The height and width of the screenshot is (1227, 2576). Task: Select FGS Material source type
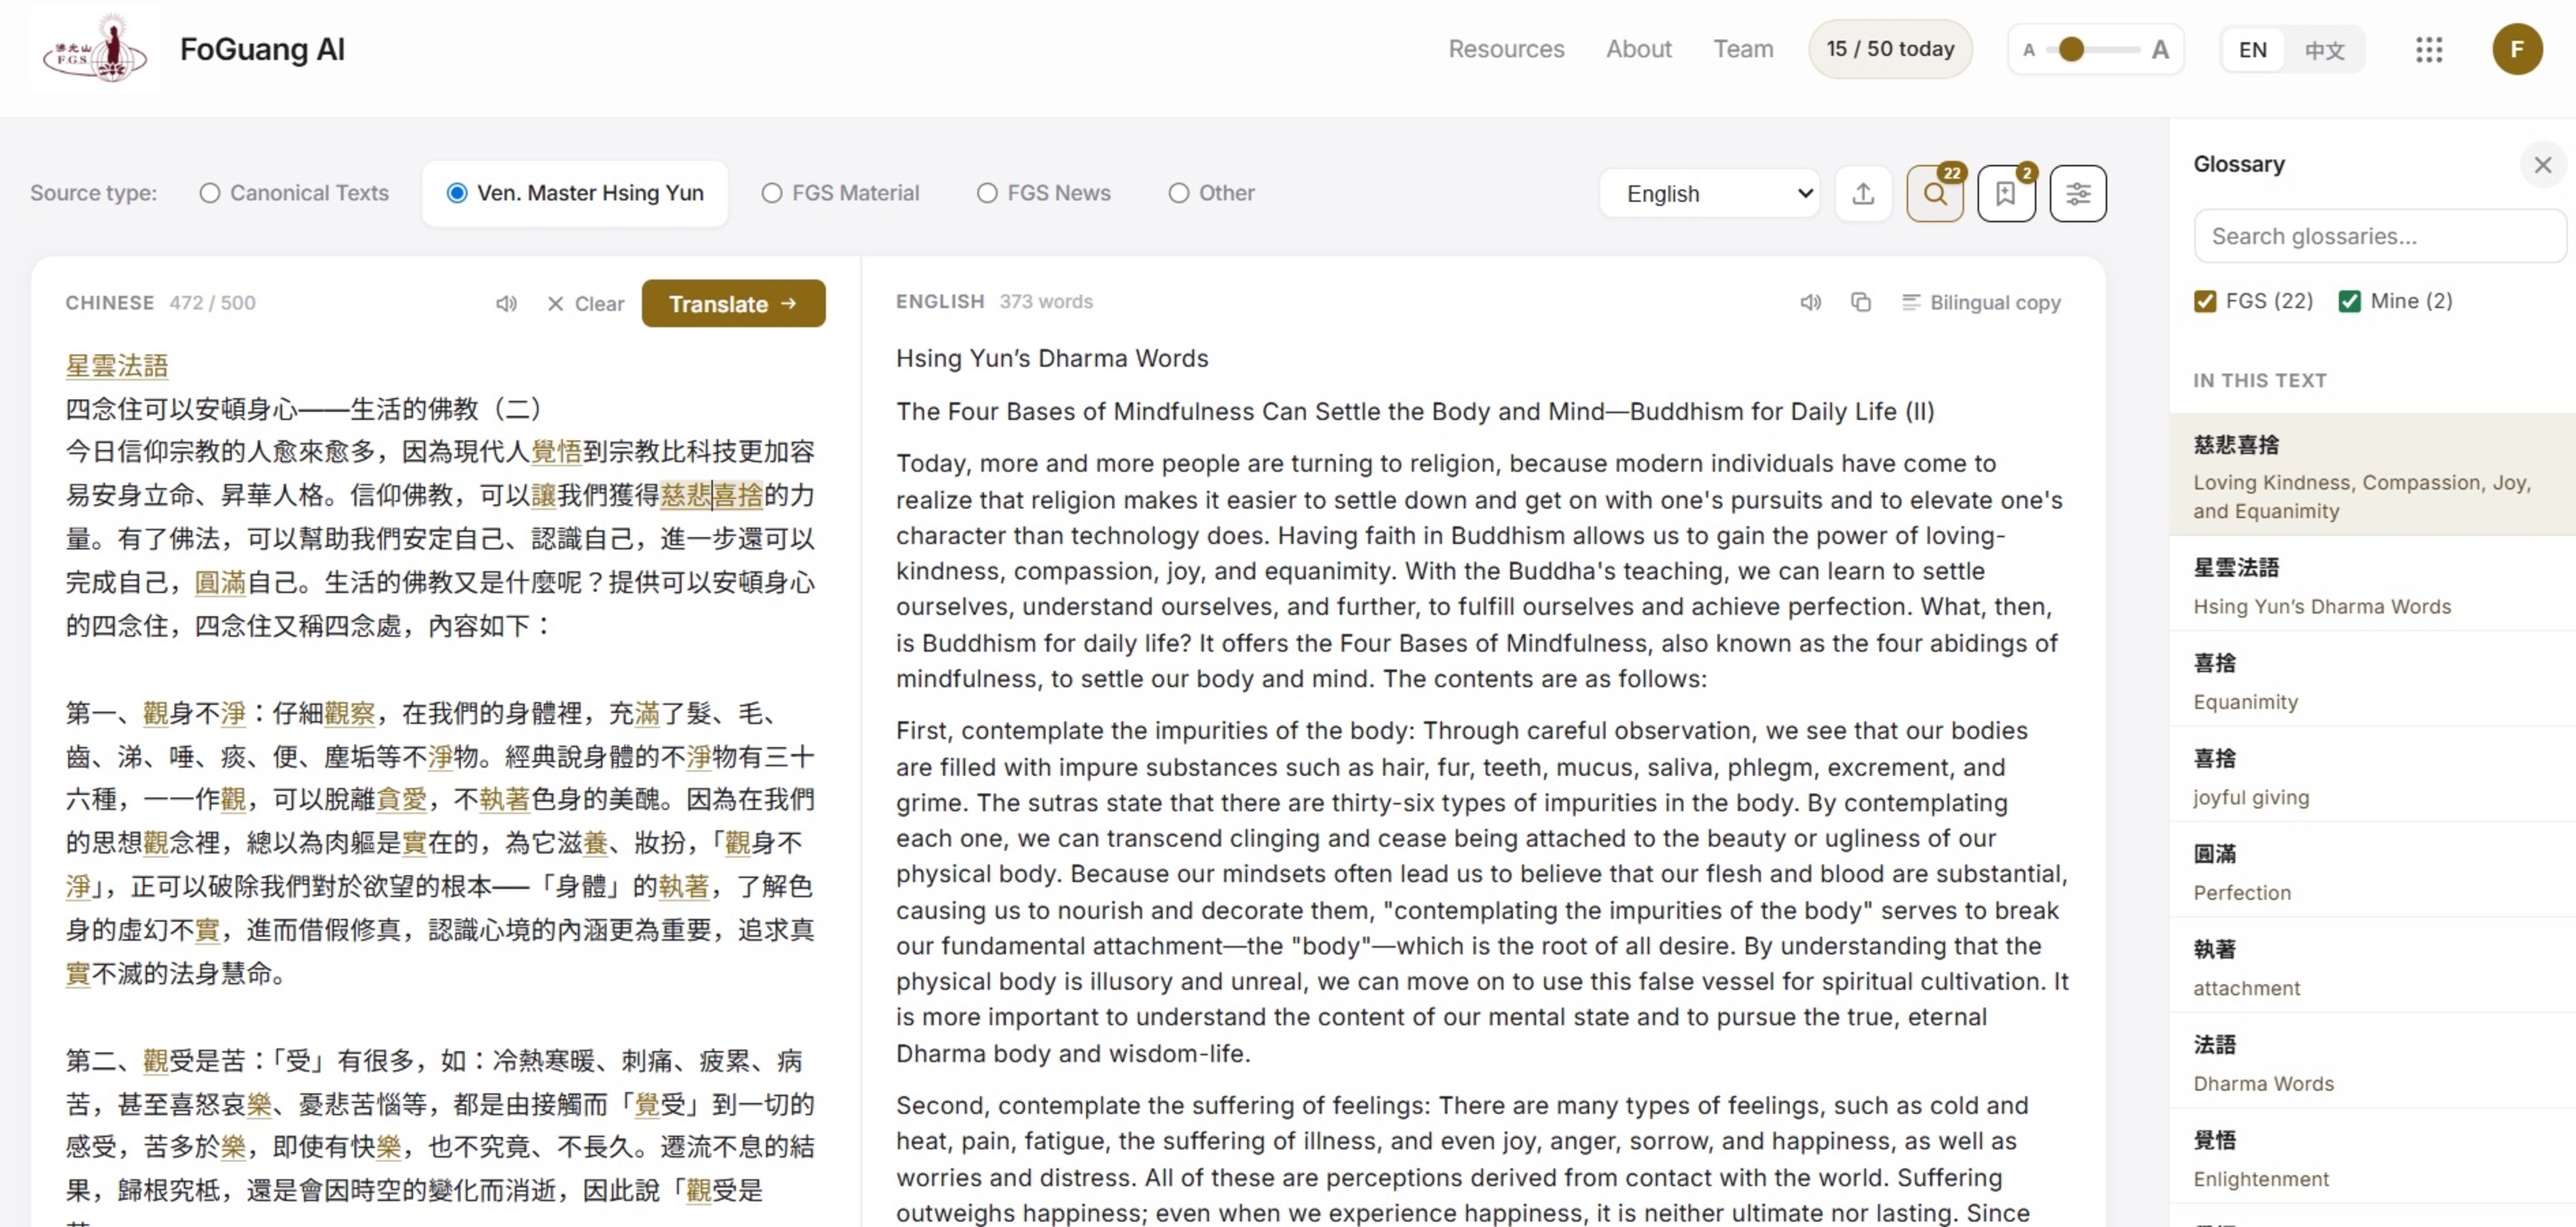840,193
